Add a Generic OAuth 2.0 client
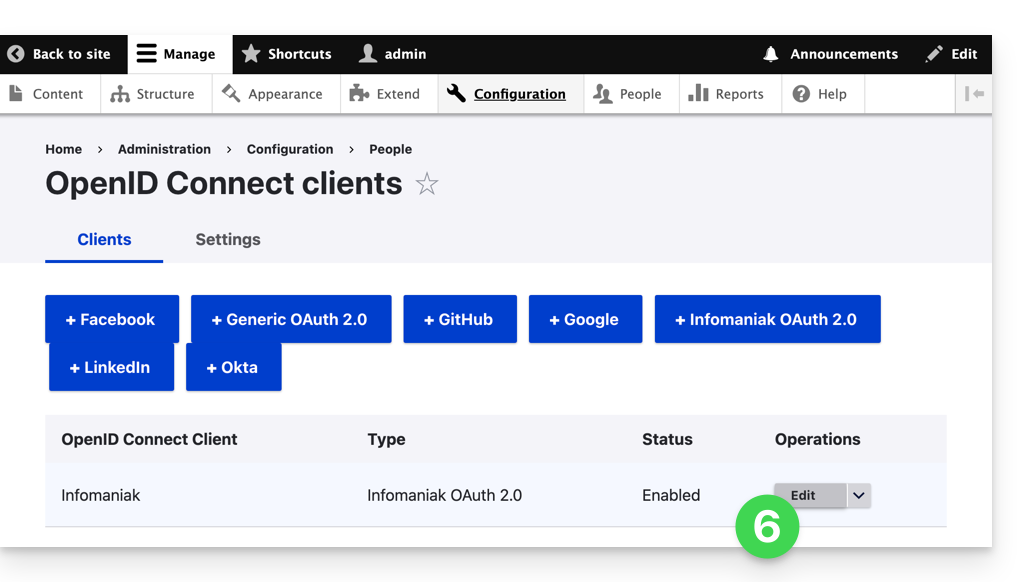This screenshot has height=582, width=1027. pyautogui.click(x=291, y=319)
